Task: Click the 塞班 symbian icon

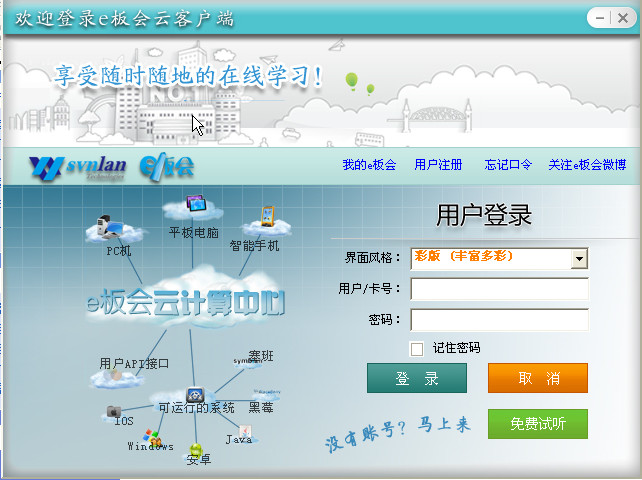Action: [247, 362]
